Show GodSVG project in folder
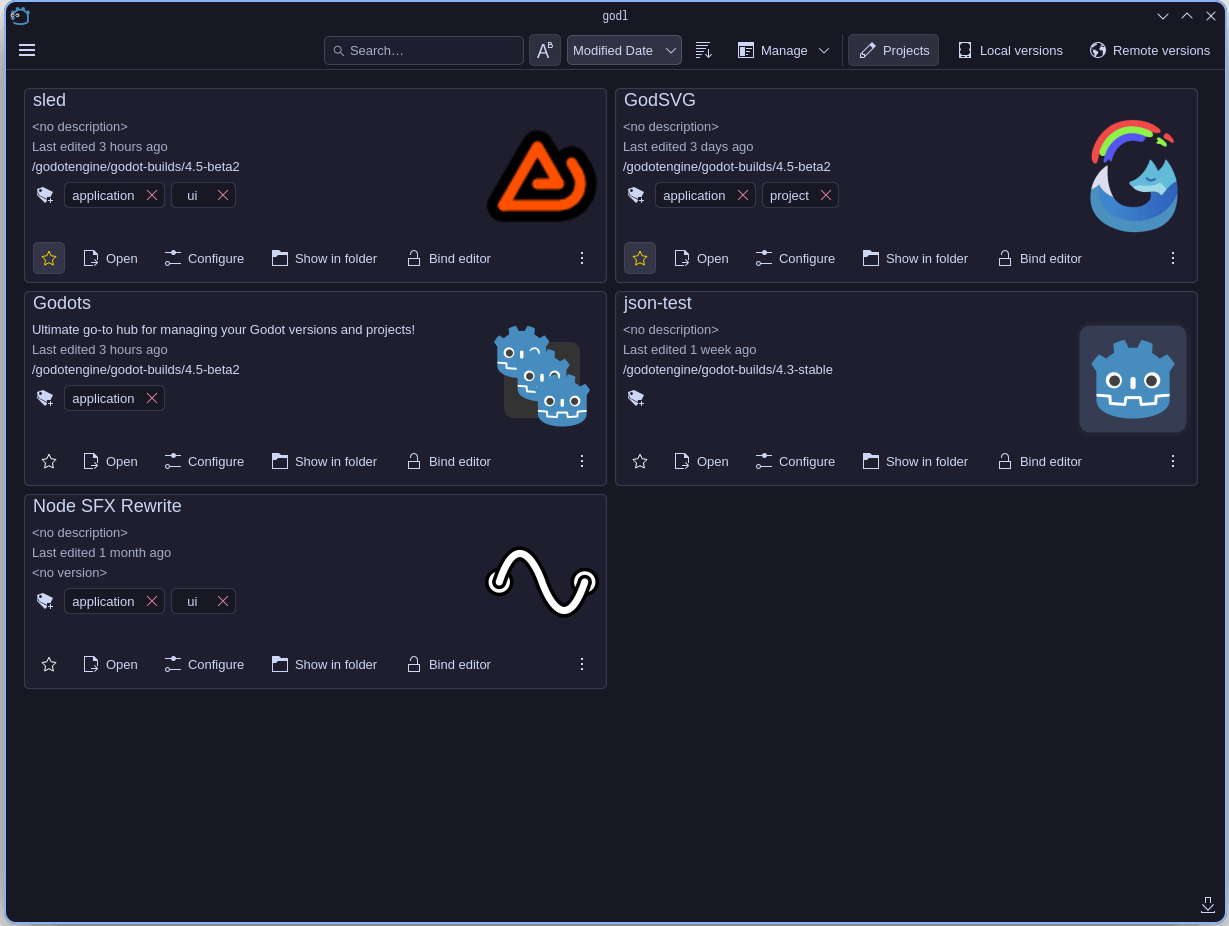1229x926 pixels. pyautogui.click(x=916, y=258)
